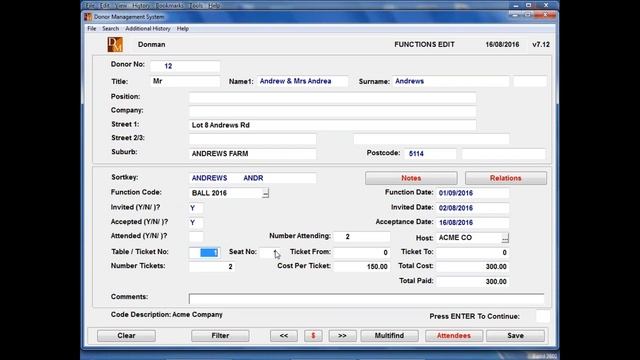Image resolution: width=640 pixels, height=360 pixels.
Task: Click the Comments field
Action: tap(366, 299)
